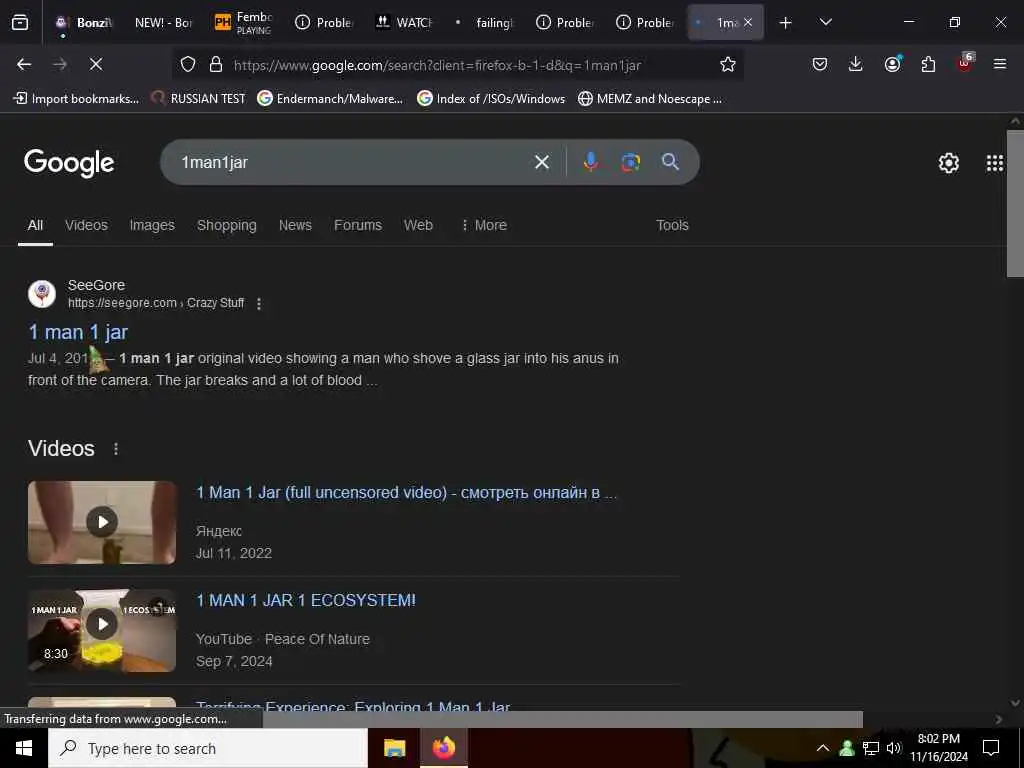This screenshot has width=1024, height=768.
Task: Open Google quick settings gear
Action: coord(948,163)
